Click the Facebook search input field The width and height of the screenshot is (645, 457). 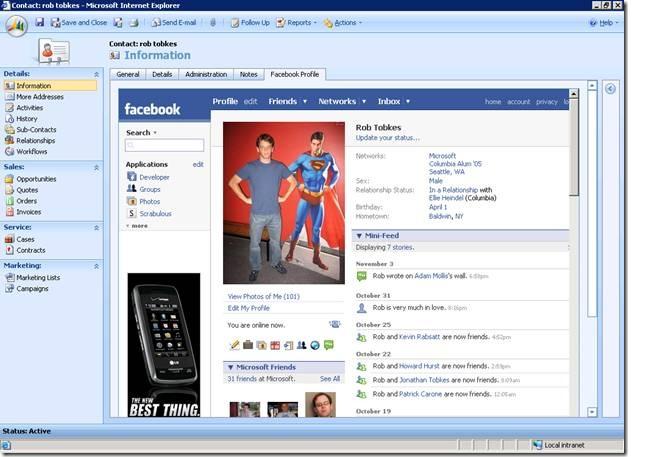pyautogui.click(x=164, y=146)
